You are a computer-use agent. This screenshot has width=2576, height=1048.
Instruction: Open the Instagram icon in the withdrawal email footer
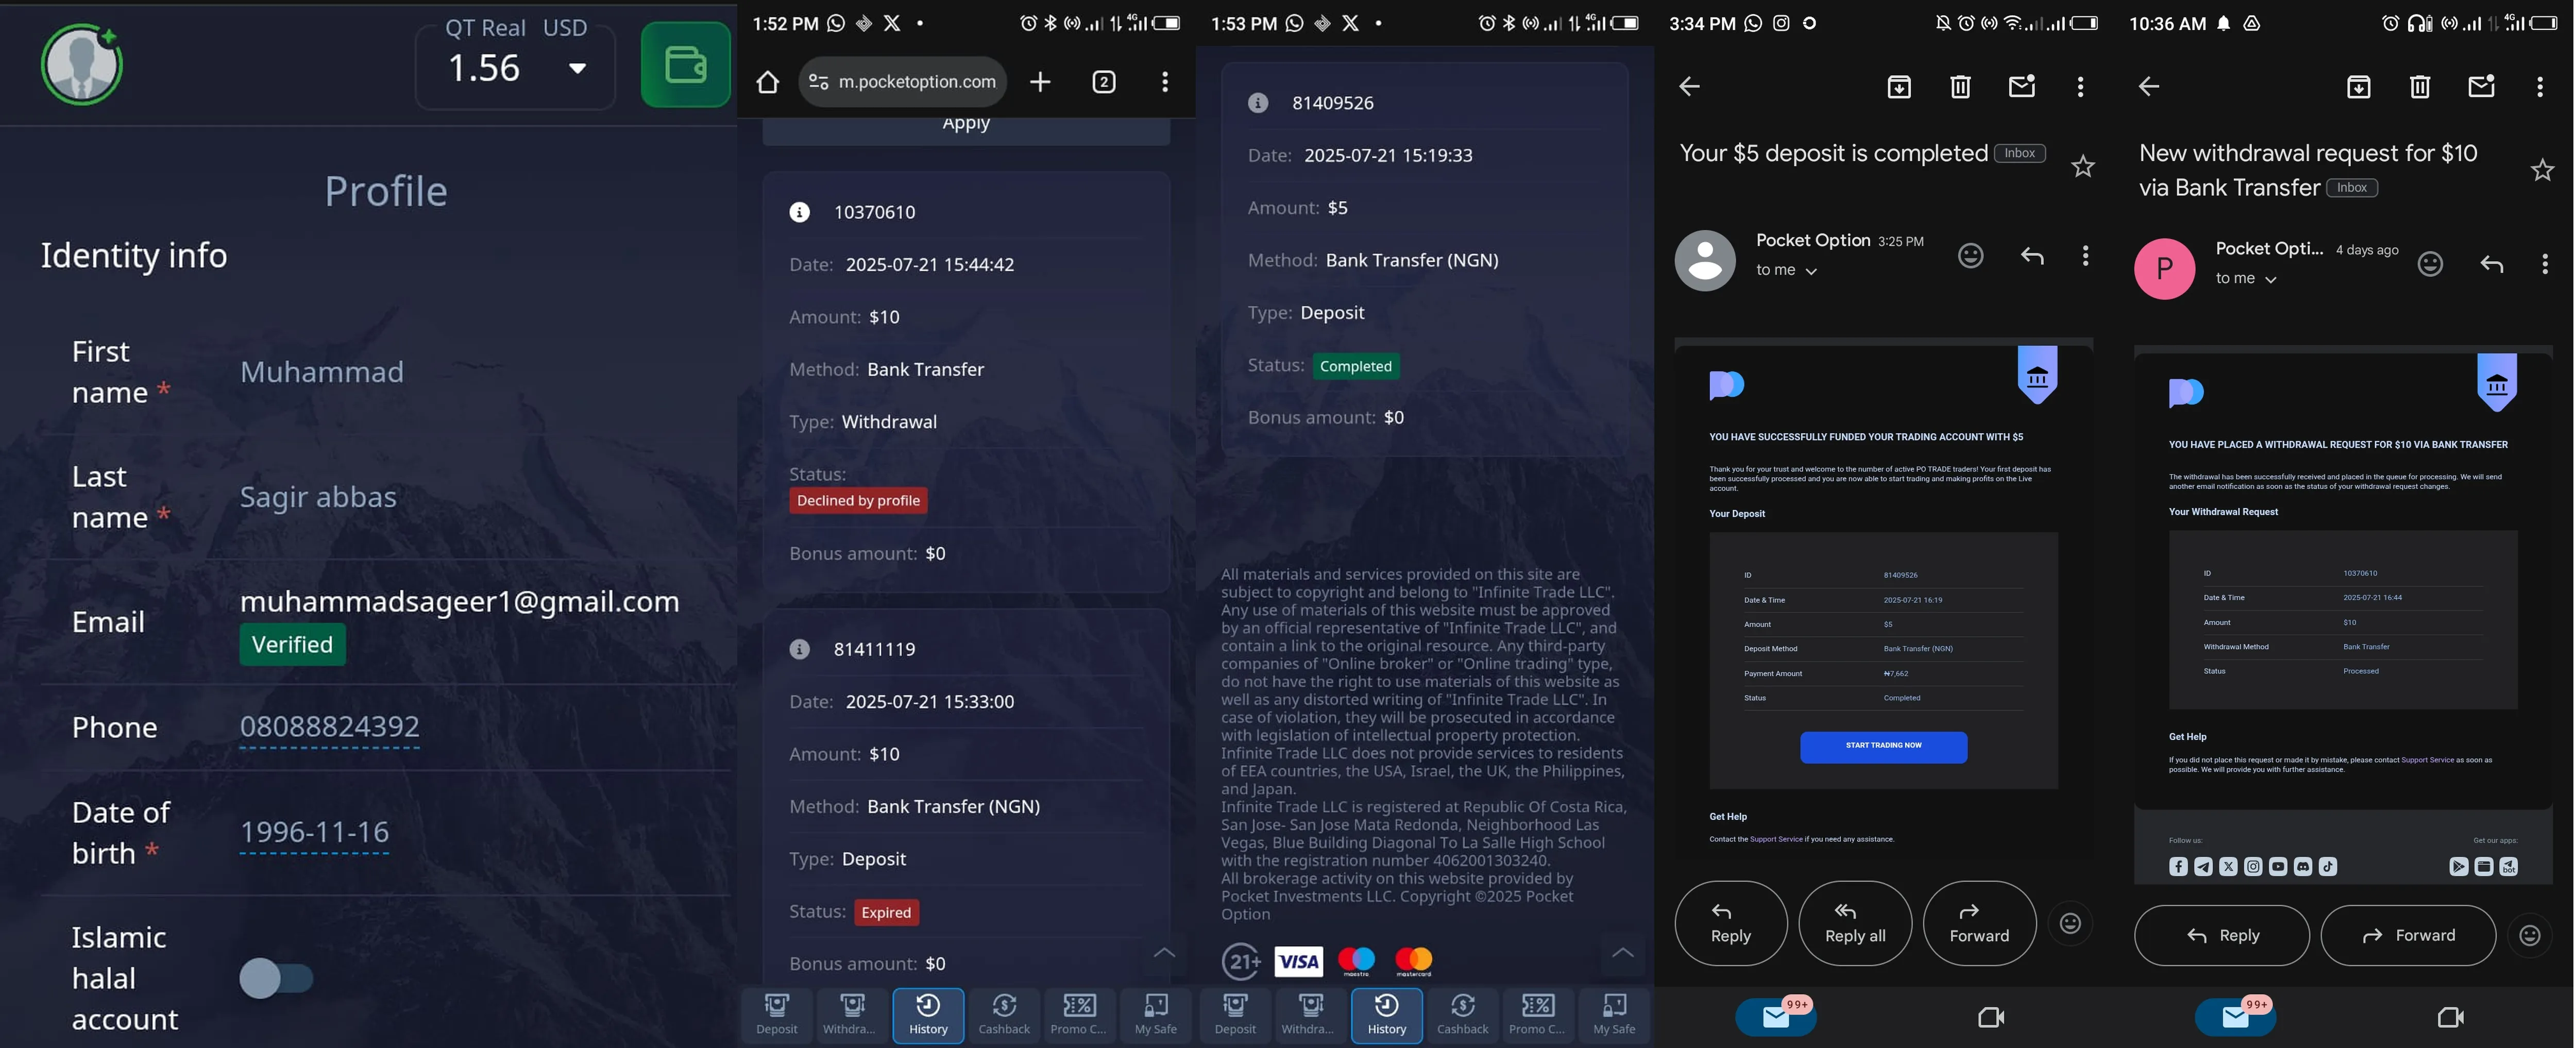coord(2252,866)
